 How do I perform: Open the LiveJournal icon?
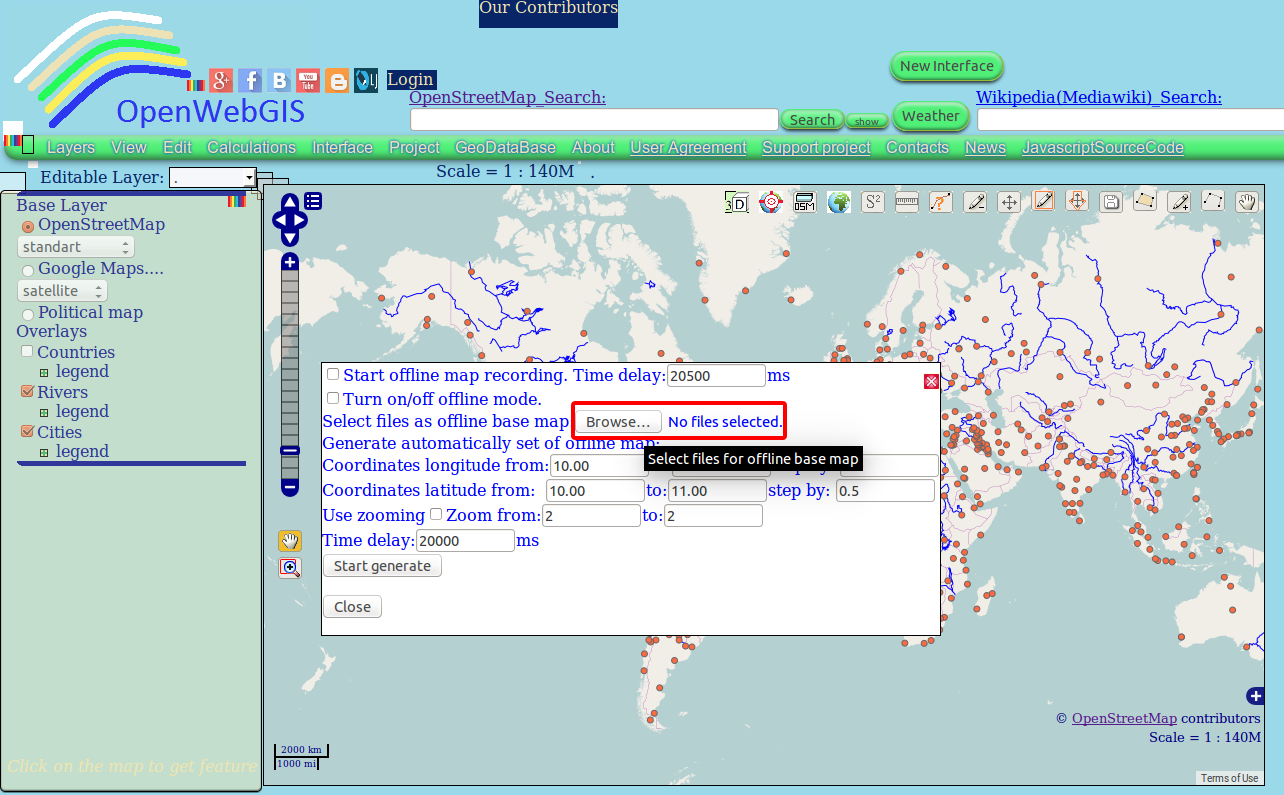click(x=366, y=81)
